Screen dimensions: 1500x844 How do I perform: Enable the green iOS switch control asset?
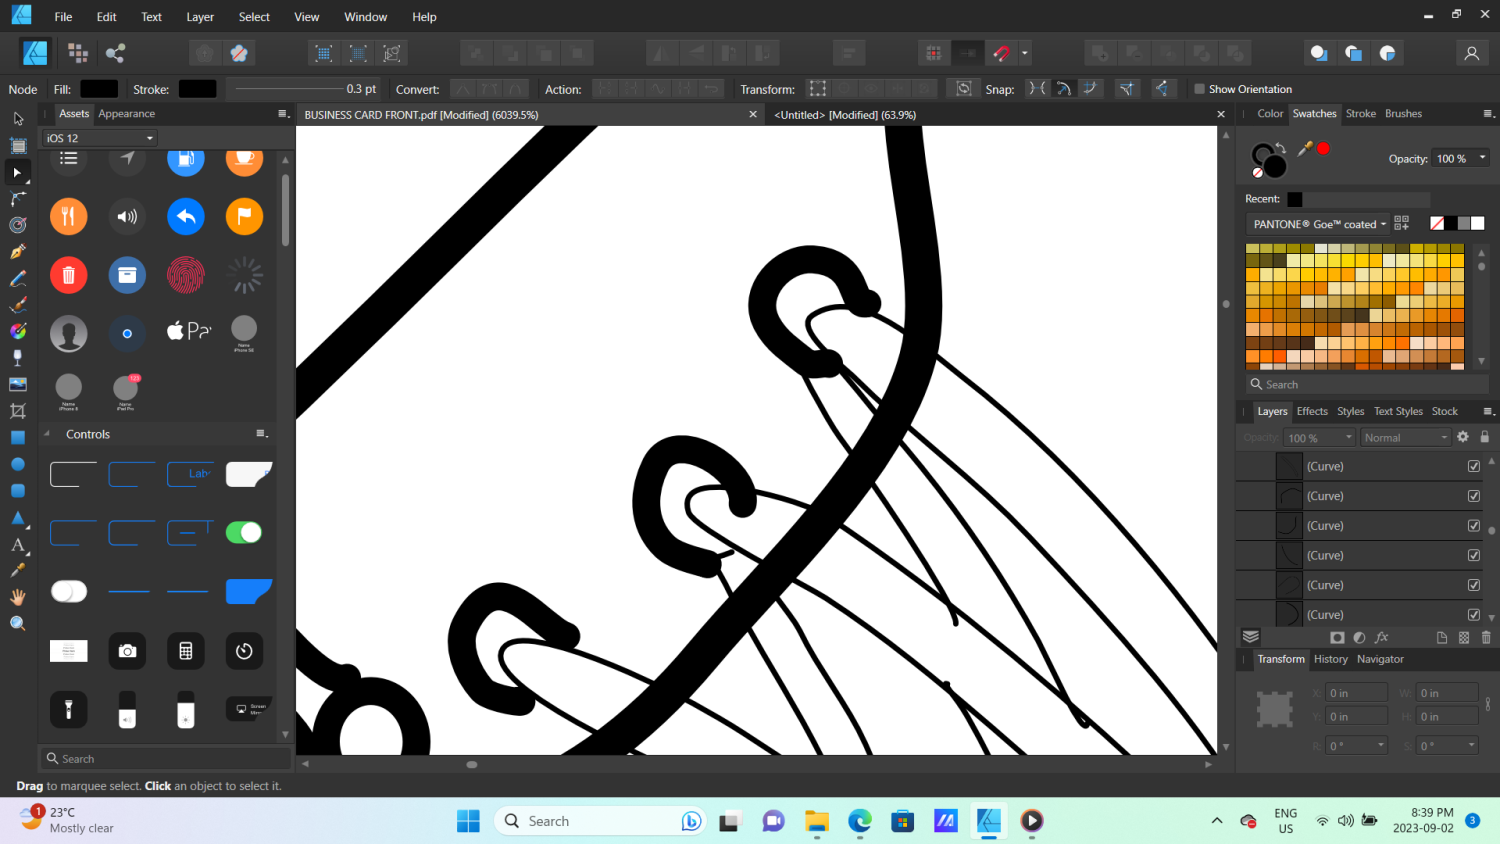tap(244, 532)
